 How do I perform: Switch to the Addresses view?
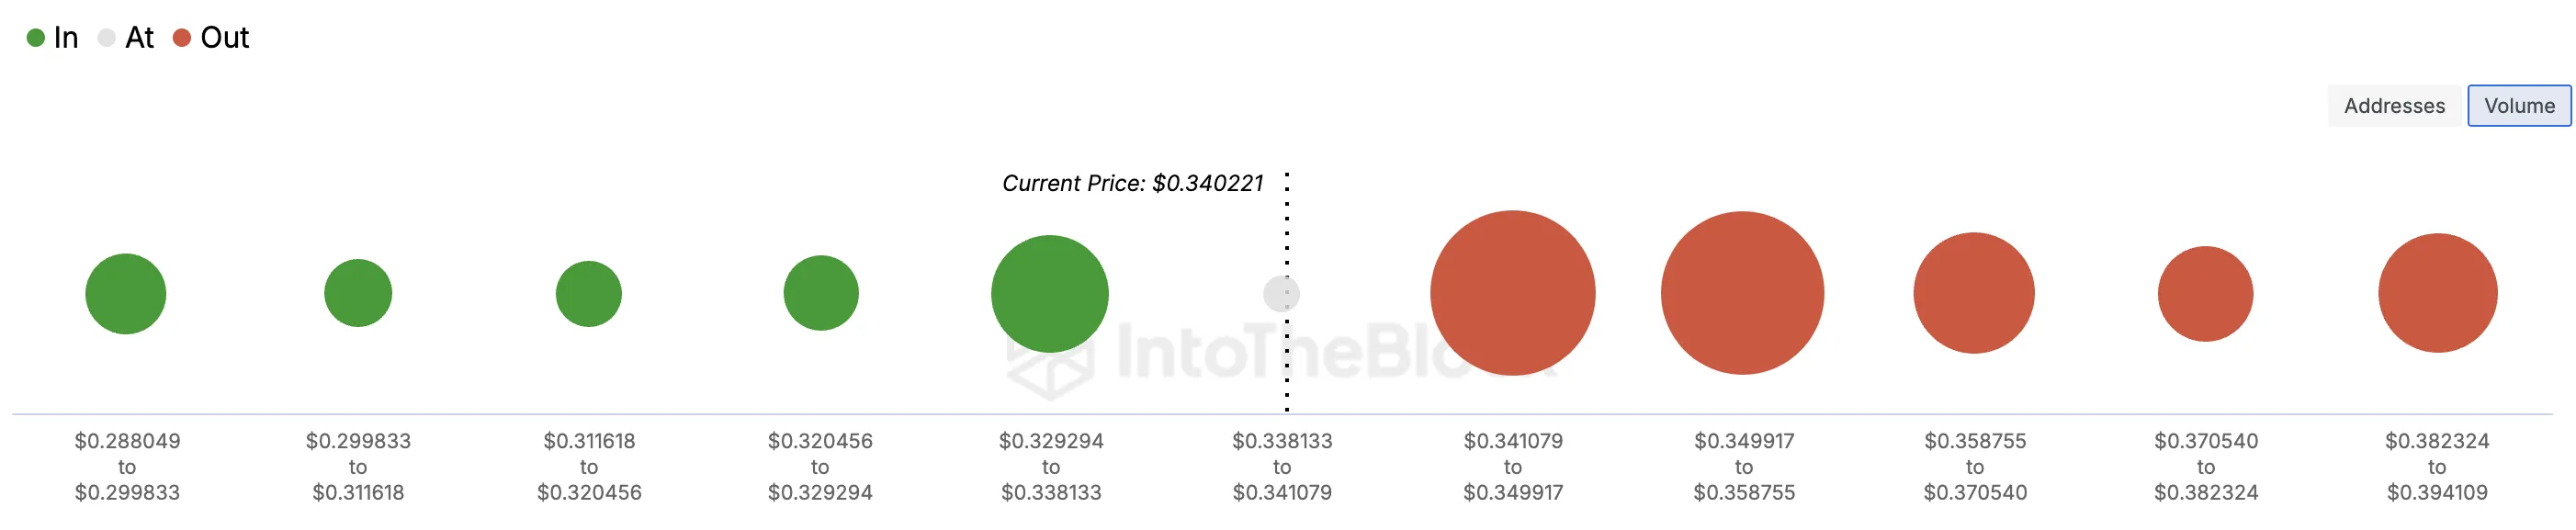(x=2394, y=106)
